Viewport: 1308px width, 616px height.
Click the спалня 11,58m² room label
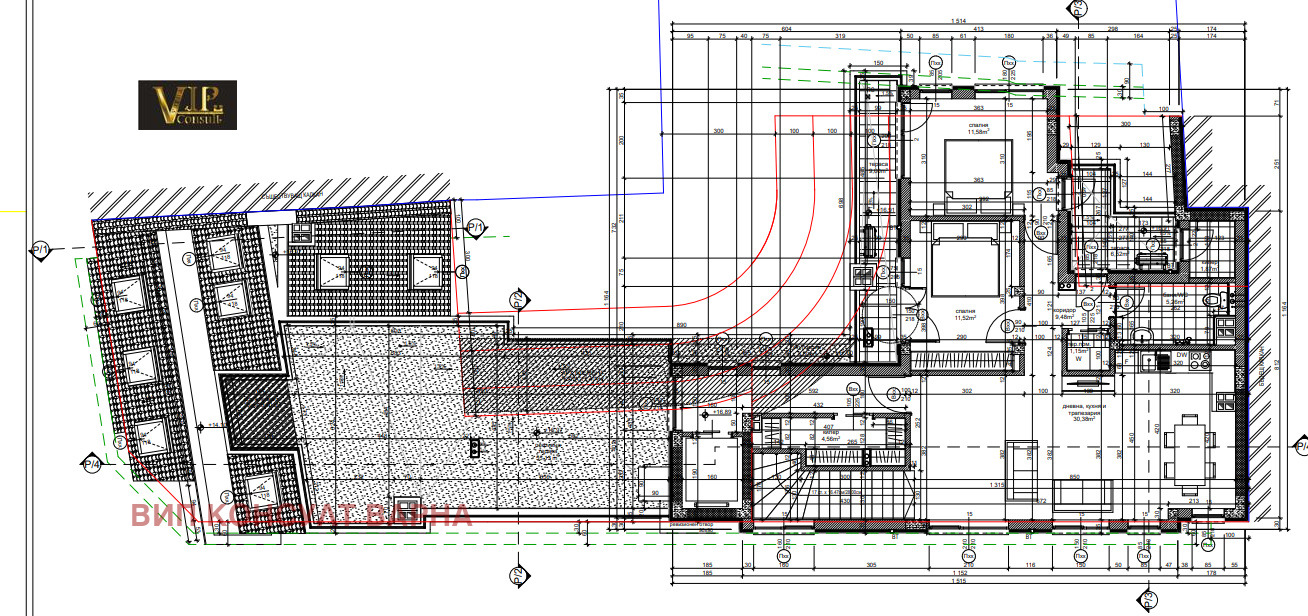tap(977, 128)
